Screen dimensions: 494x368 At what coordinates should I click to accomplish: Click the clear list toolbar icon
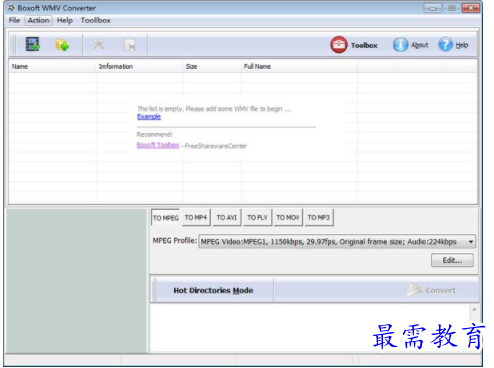pos(129,45)
